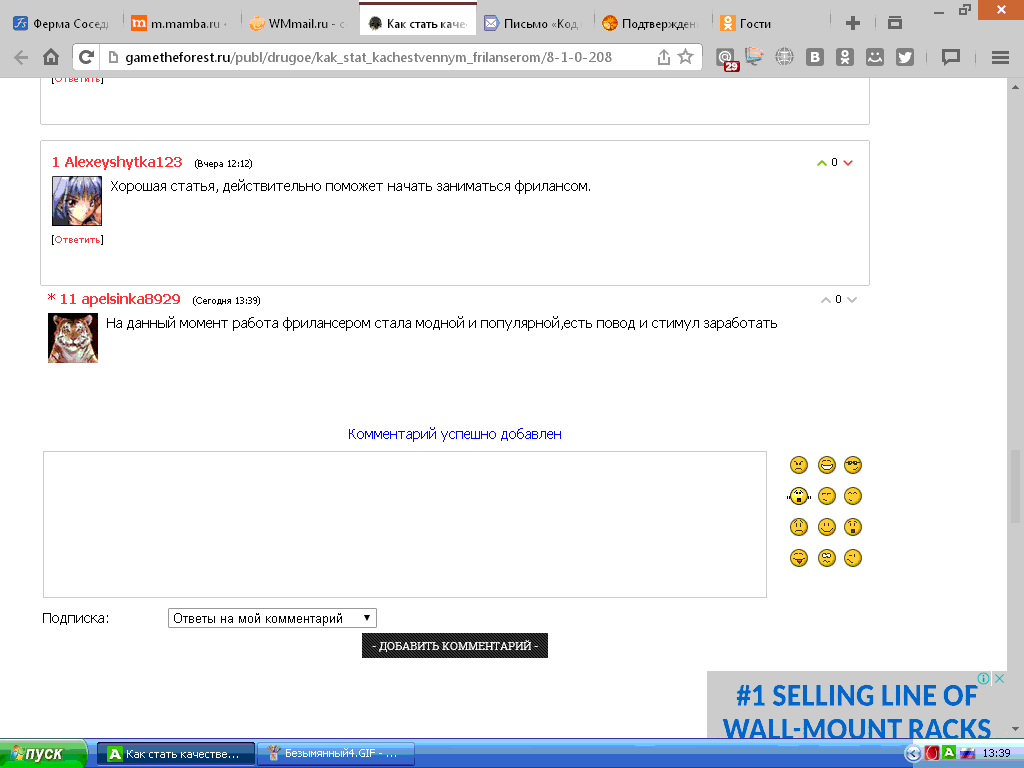Insert the winking emoticon in bottom row
Viewport: 1024px width, 768px height.
click(853, 558)
